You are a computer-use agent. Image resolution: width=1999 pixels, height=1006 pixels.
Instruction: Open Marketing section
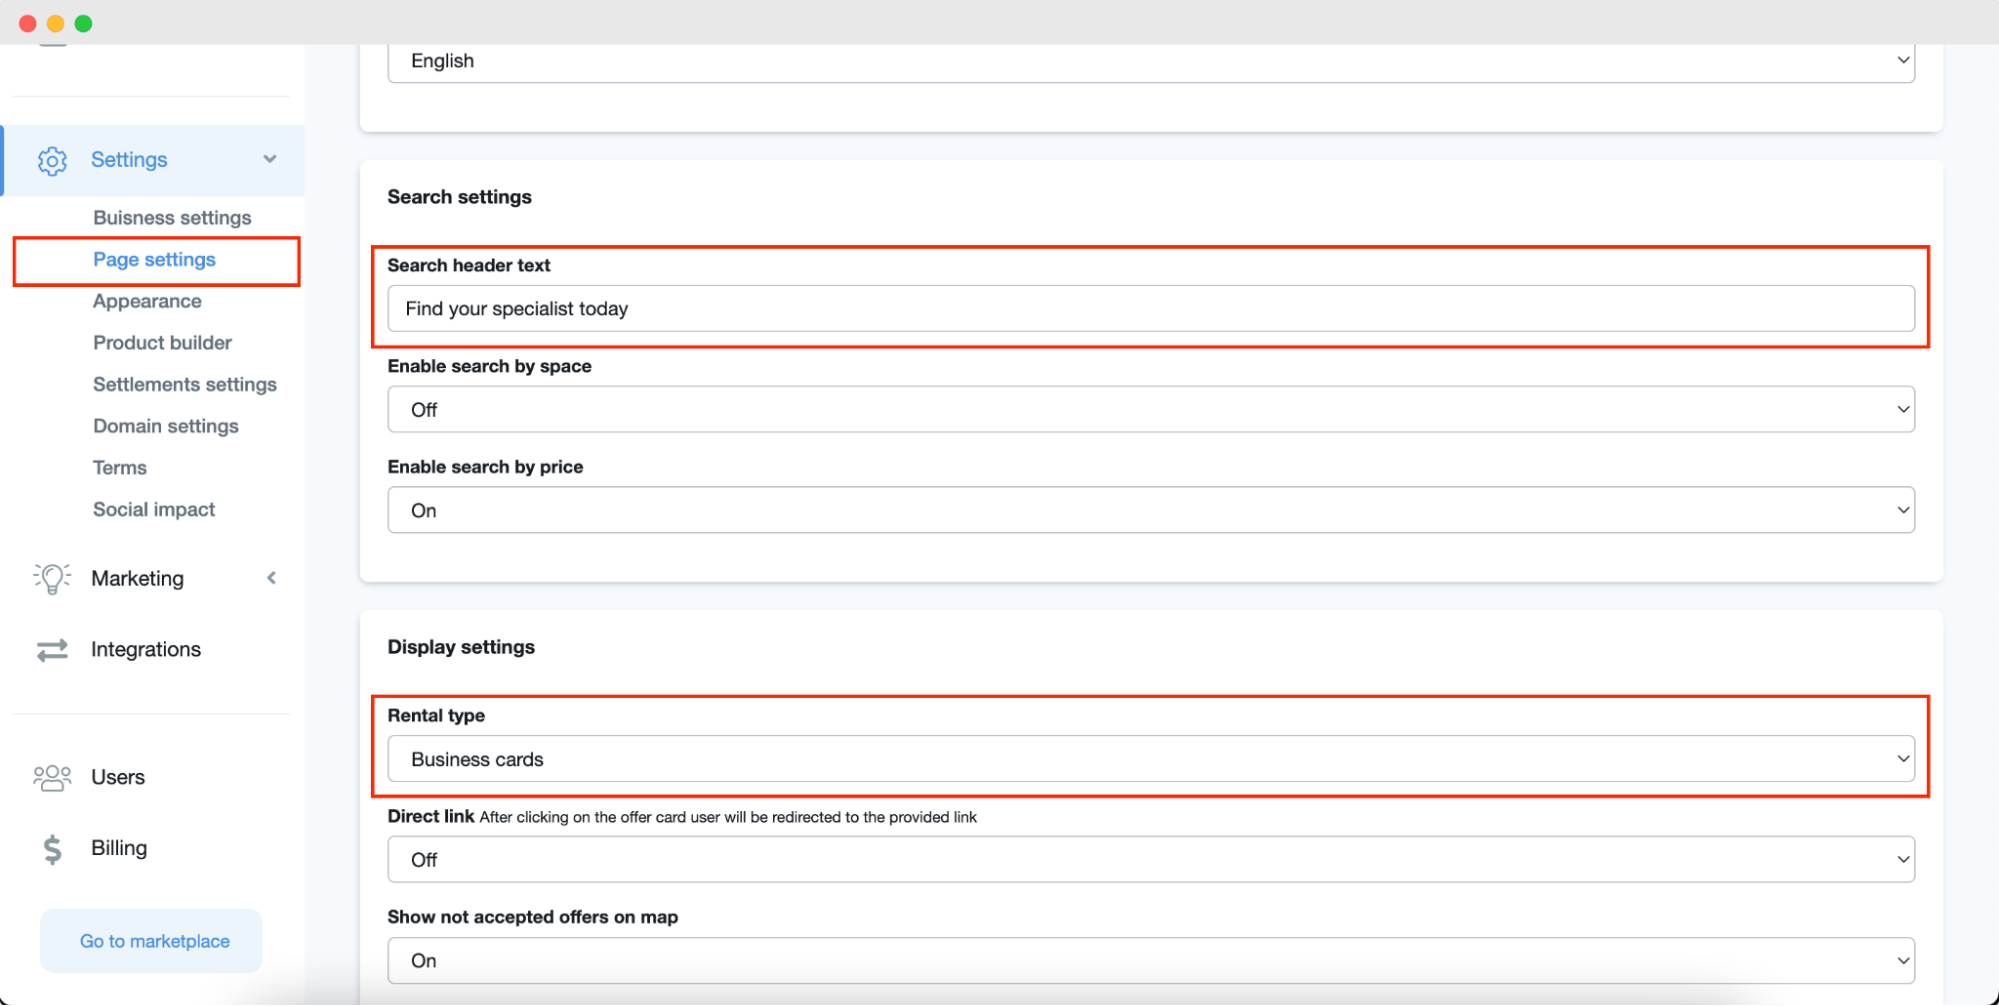[x=137, y=578]
